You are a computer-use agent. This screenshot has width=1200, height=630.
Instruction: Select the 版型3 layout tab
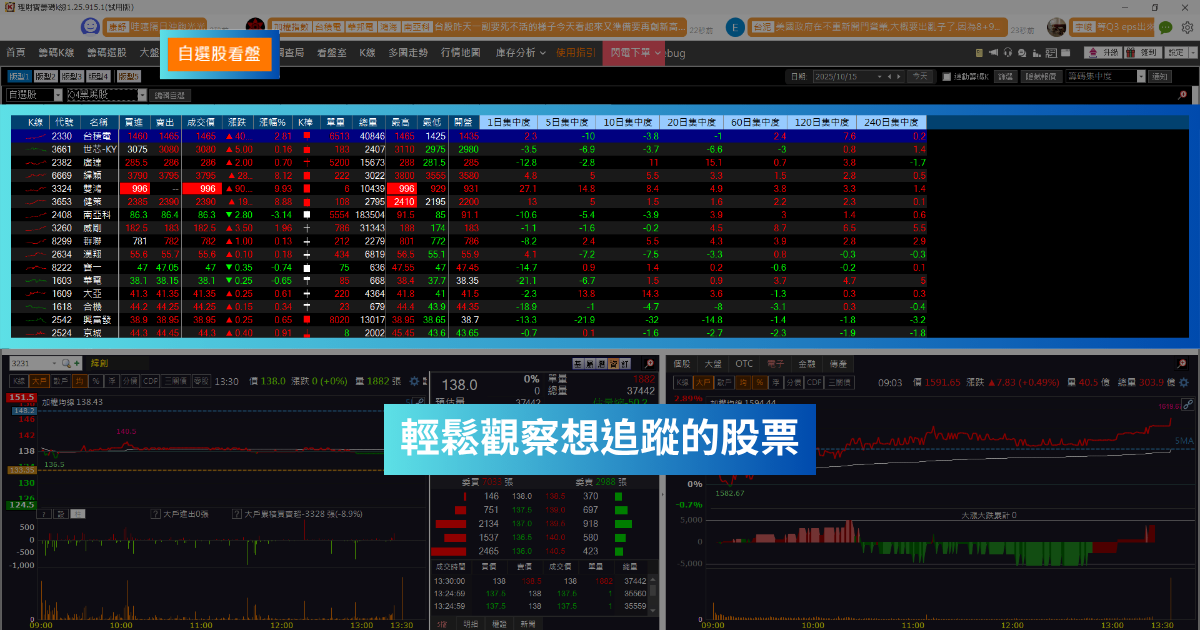[x=71, y=76]
